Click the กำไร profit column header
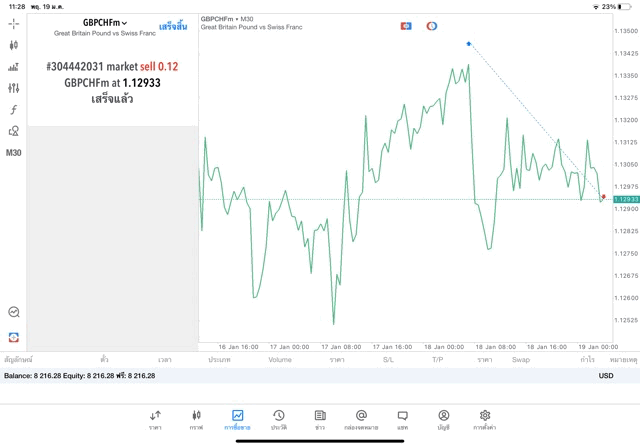Screen dimensions: 640x447 click(587, 360)
